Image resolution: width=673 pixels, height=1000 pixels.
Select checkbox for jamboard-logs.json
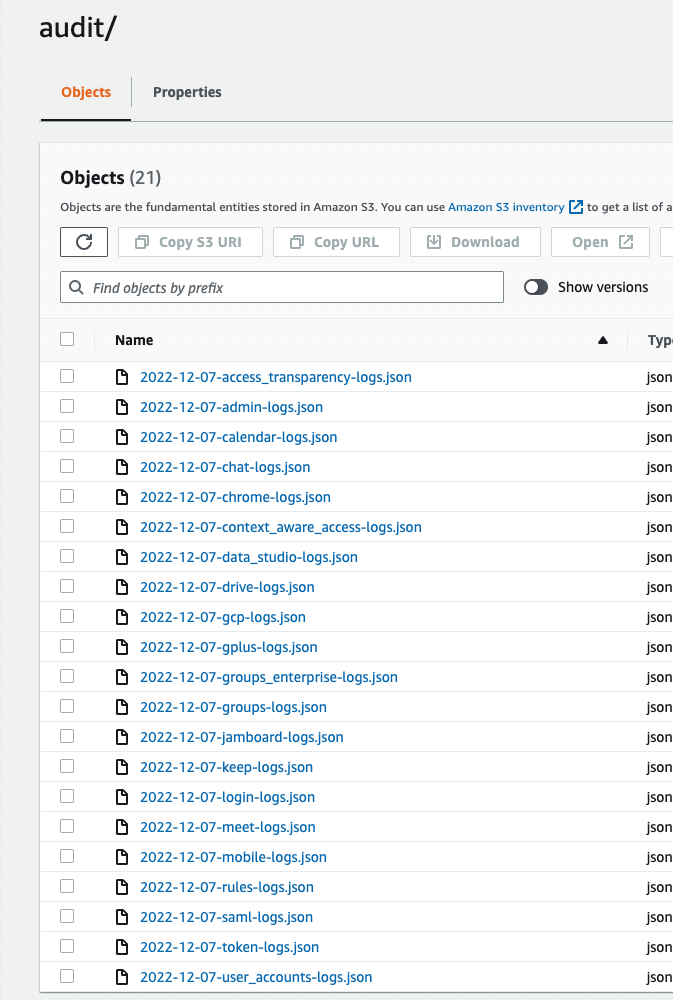[67, 736]
